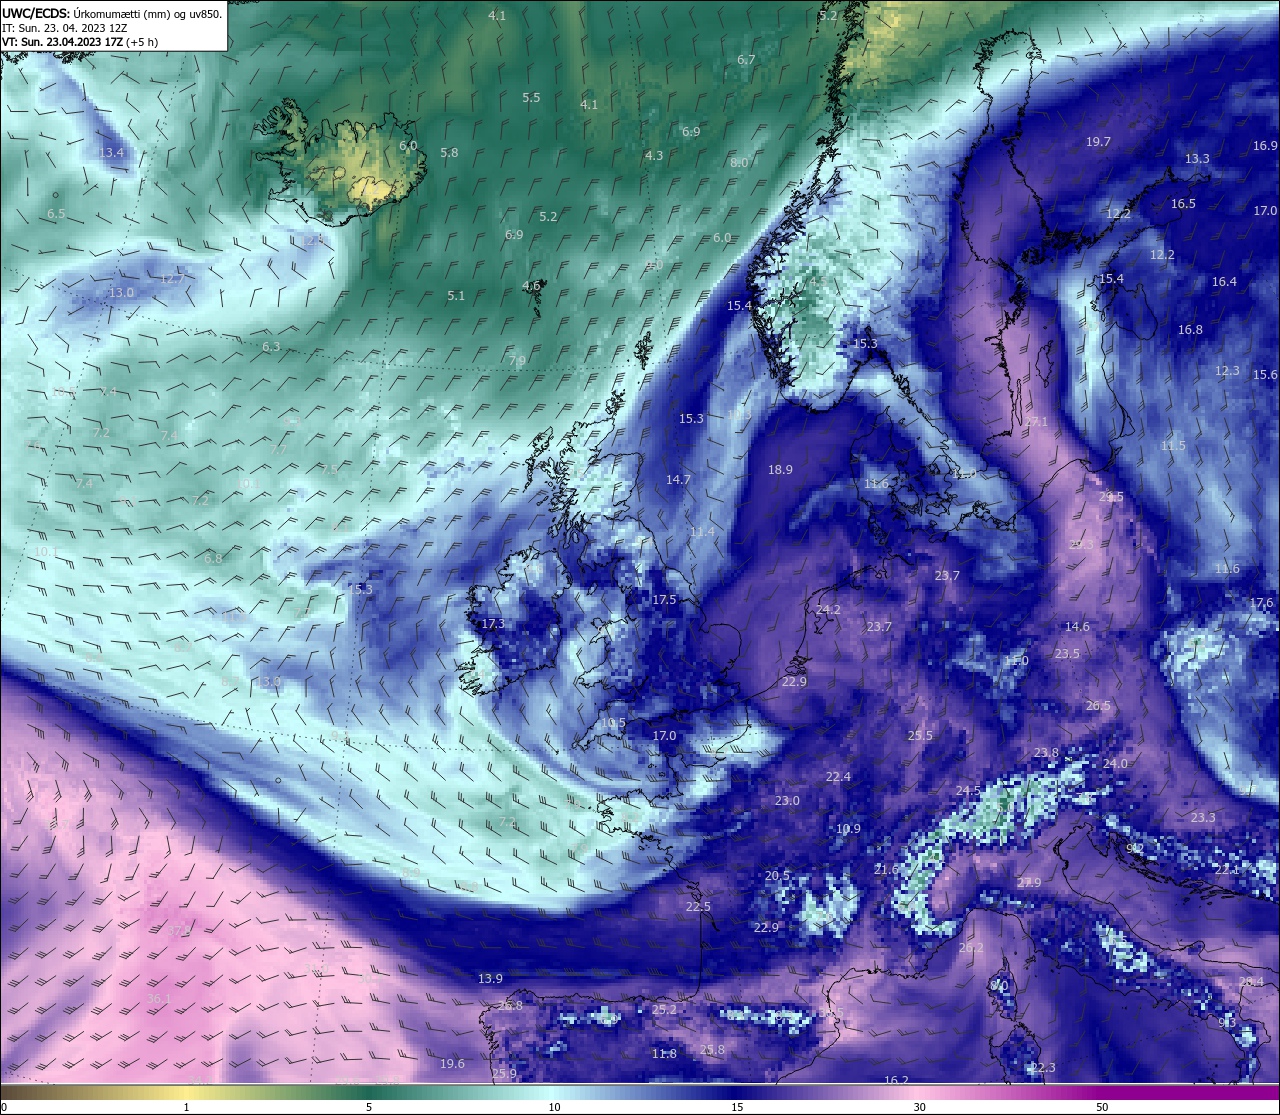Click the map value '14.7' east of Scotland
The width and height of the screenshot is (1280, 1115).
[x=678, y=480]
